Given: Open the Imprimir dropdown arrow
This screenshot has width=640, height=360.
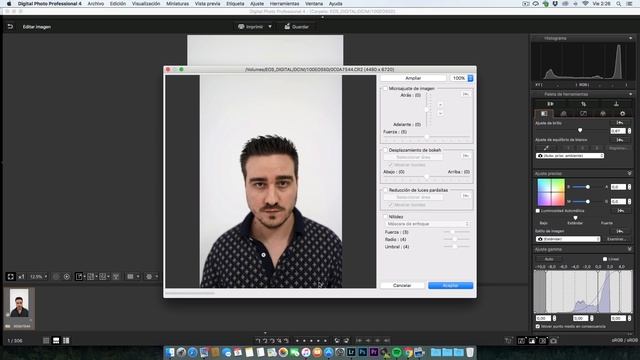Looking at the screenshot, I should (270, 27).
